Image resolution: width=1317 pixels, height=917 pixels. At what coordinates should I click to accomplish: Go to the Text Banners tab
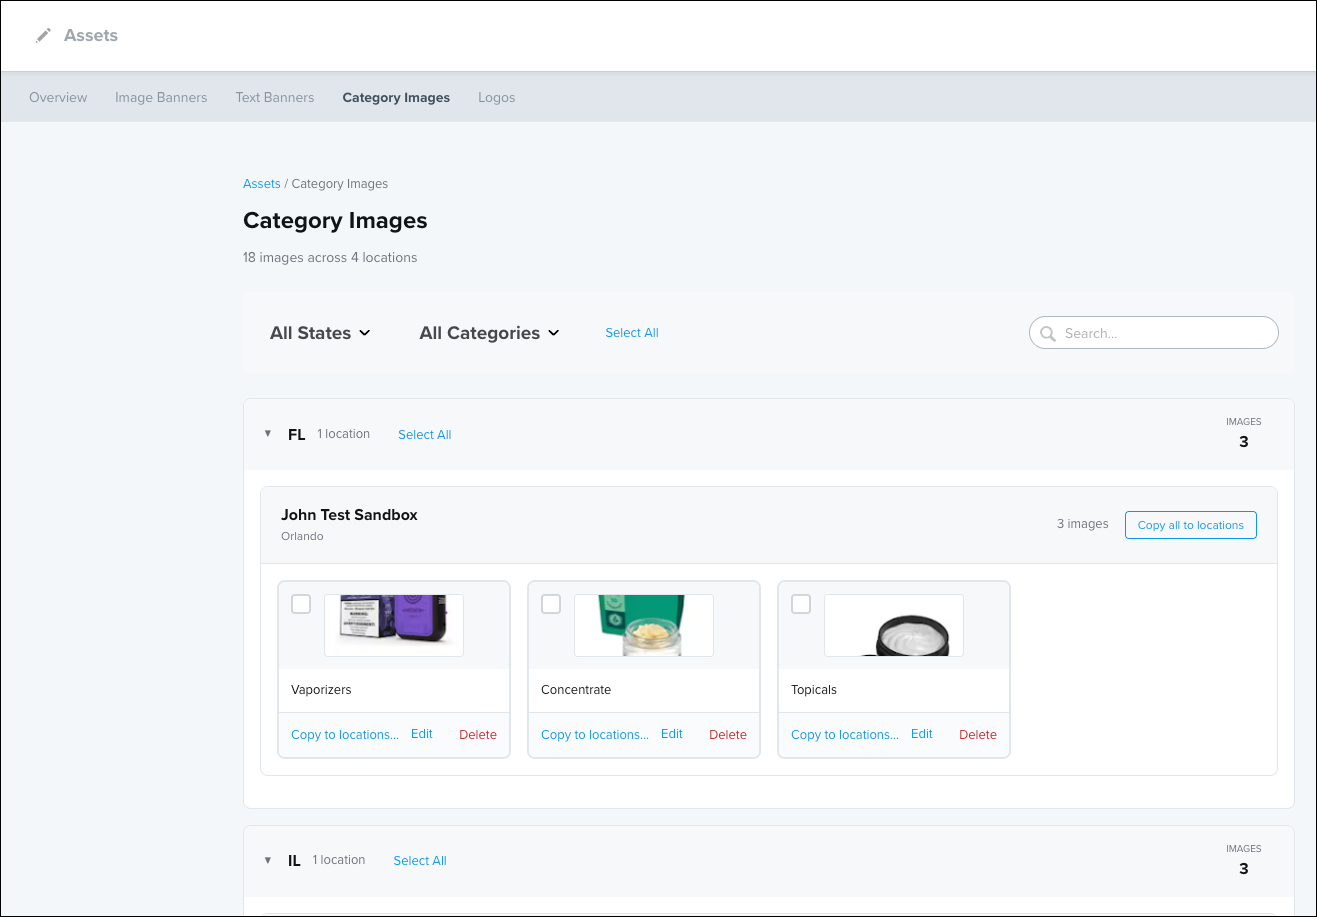point(275,98)
